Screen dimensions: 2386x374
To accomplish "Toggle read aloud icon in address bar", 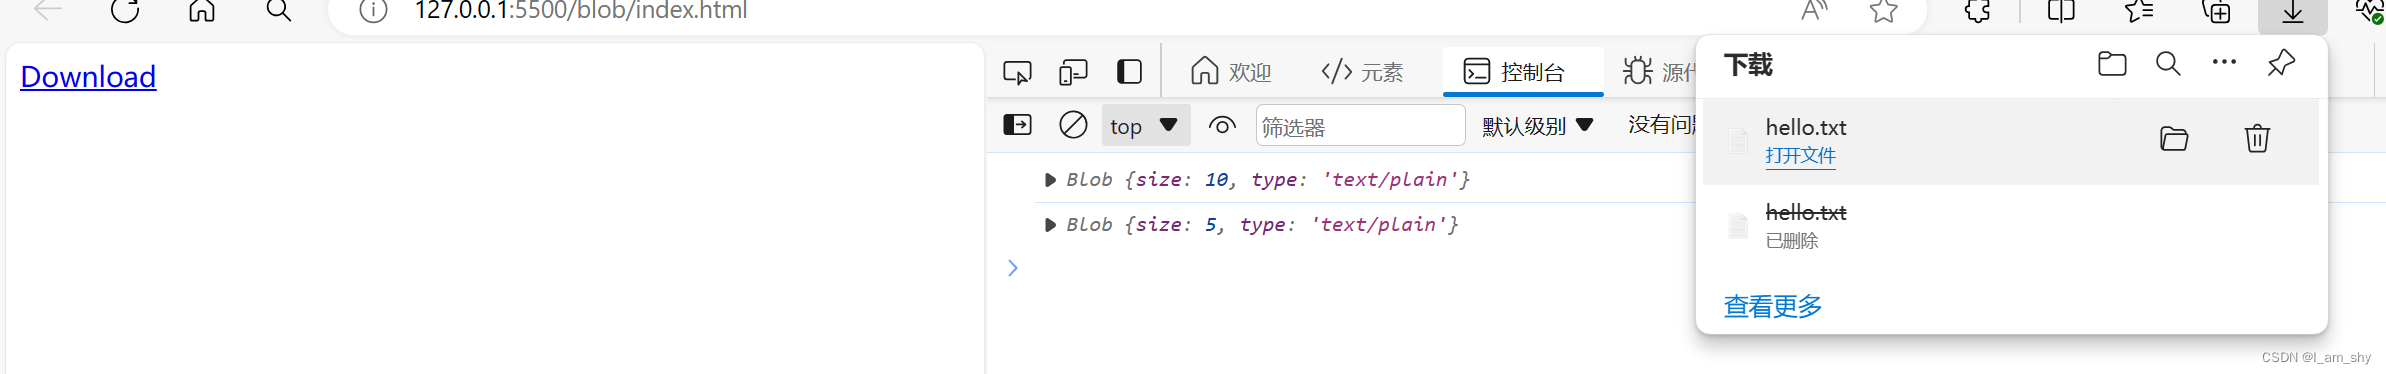I will pos(1814,11).
